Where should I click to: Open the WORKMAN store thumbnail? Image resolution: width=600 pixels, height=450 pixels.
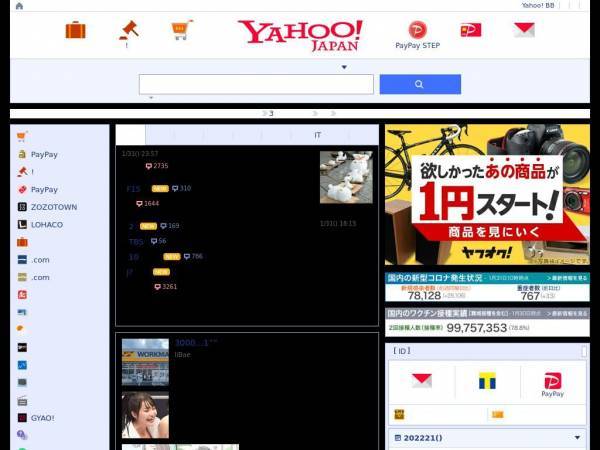(x=145, y=362)
